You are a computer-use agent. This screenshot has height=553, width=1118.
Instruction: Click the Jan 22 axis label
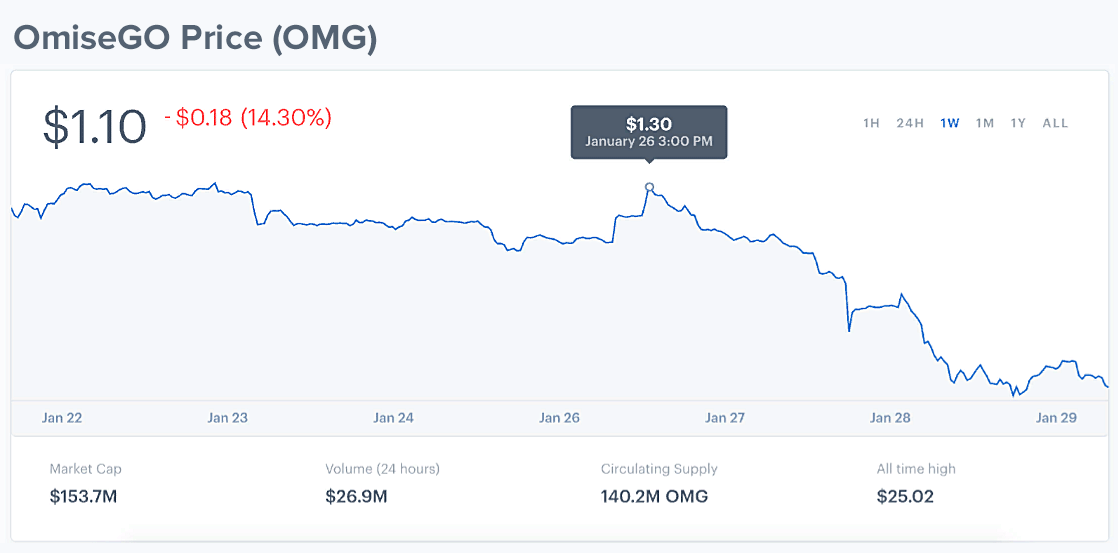click(62, 418)
